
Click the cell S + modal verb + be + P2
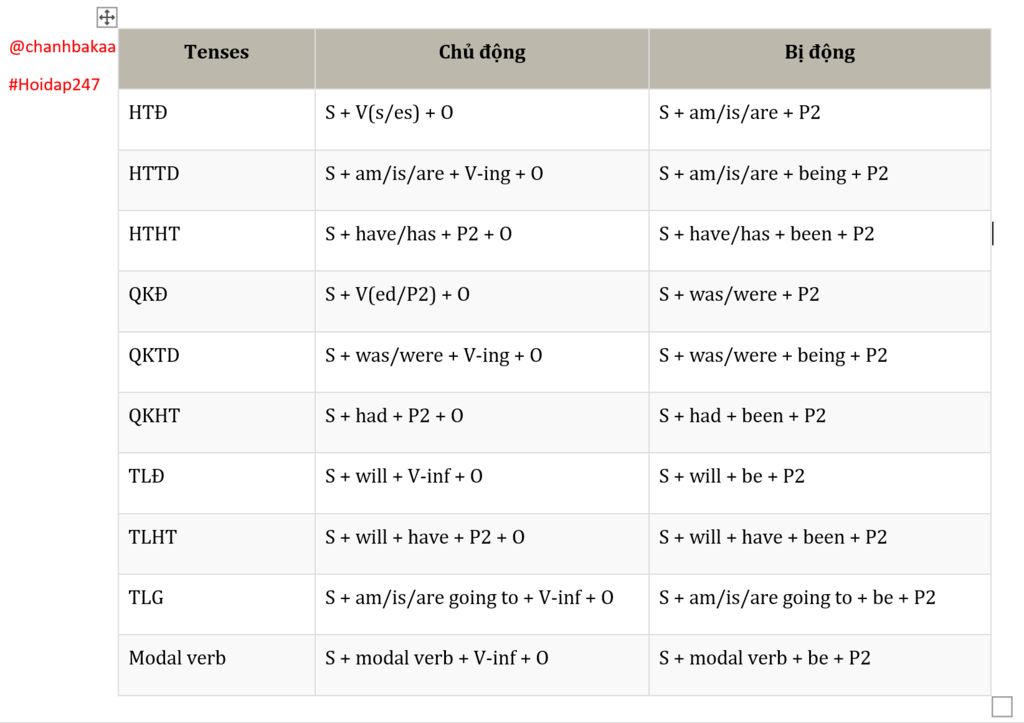(x=820, y=665)
